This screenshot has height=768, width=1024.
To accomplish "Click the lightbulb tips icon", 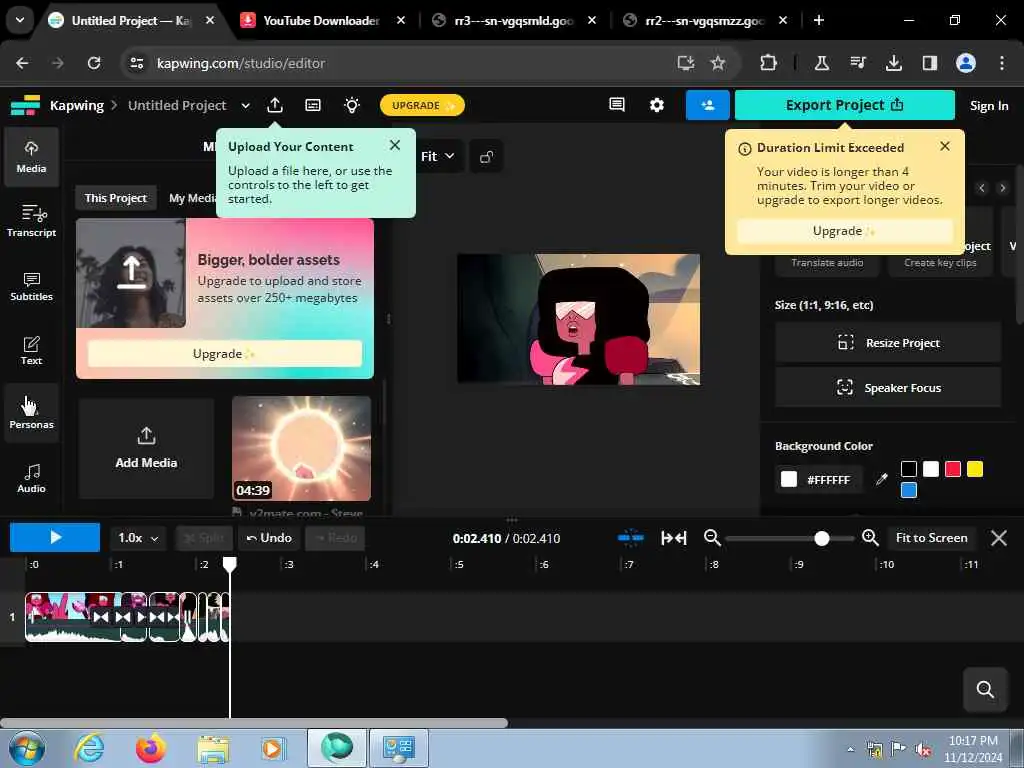I will [352, 105].
